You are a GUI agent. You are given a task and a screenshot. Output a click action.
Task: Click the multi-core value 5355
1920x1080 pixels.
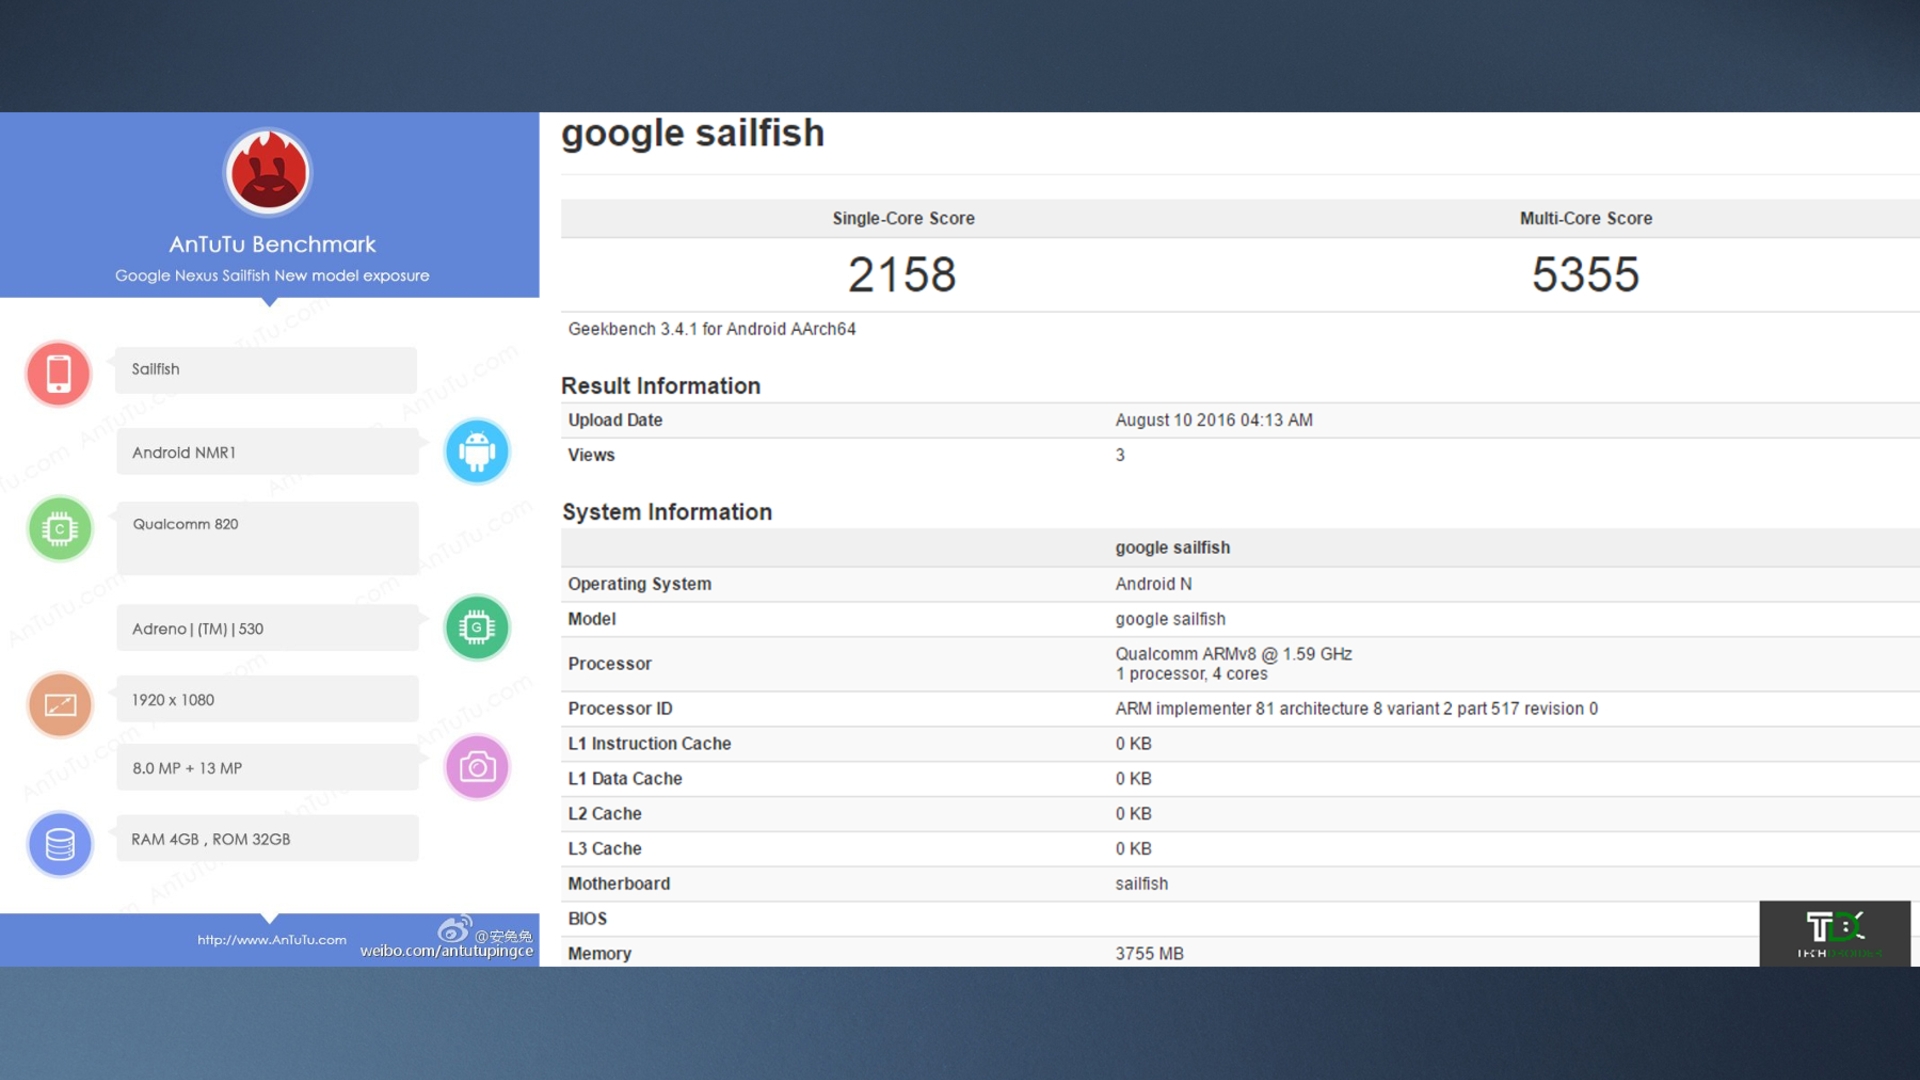pyautogui.click(x=1586, y=274)
